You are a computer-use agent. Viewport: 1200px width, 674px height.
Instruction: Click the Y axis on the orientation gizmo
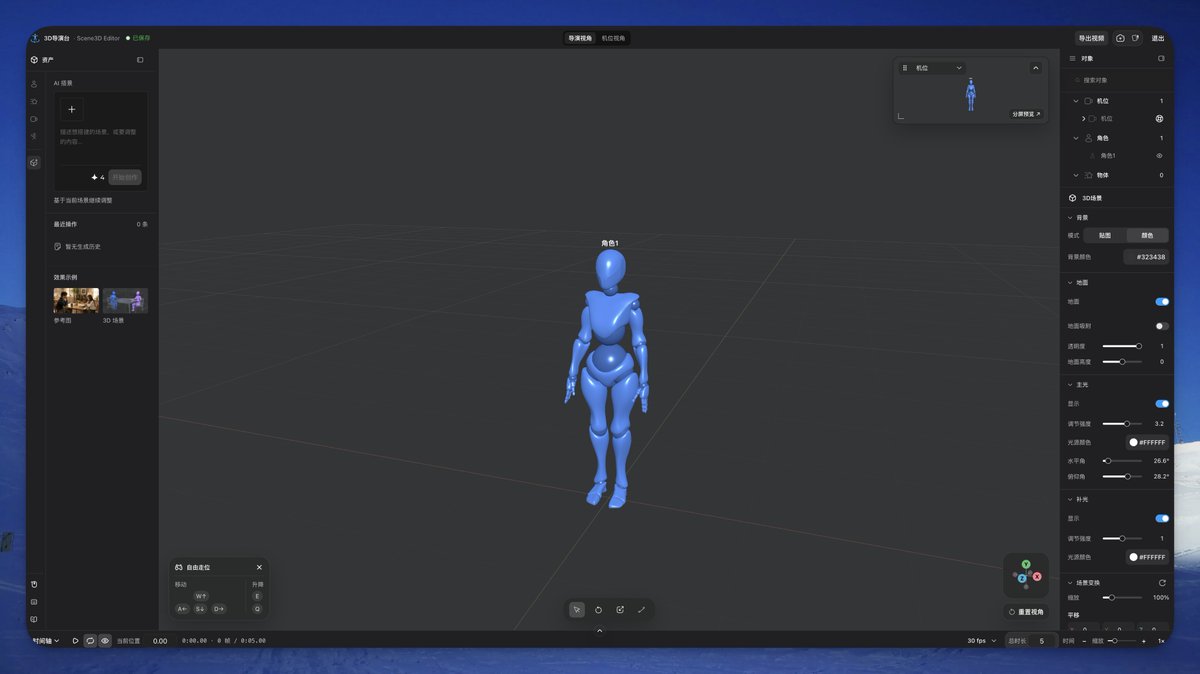(1026, 565)
